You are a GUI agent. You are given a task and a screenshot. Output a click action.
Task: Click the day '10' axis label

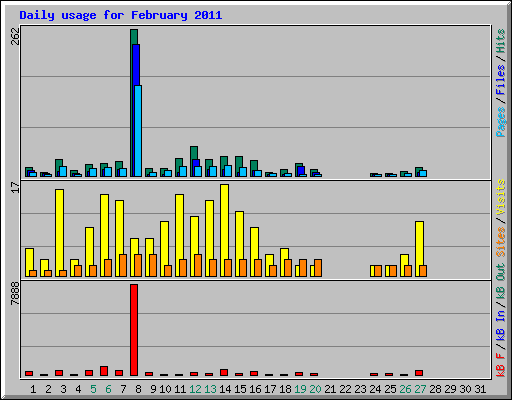(165, 389)
